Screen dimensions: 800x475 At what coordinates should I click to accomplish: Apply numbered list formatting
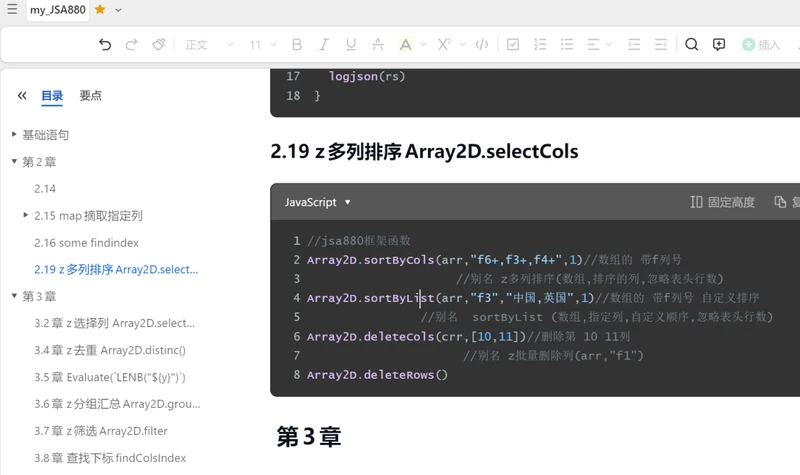click(540, 45)
